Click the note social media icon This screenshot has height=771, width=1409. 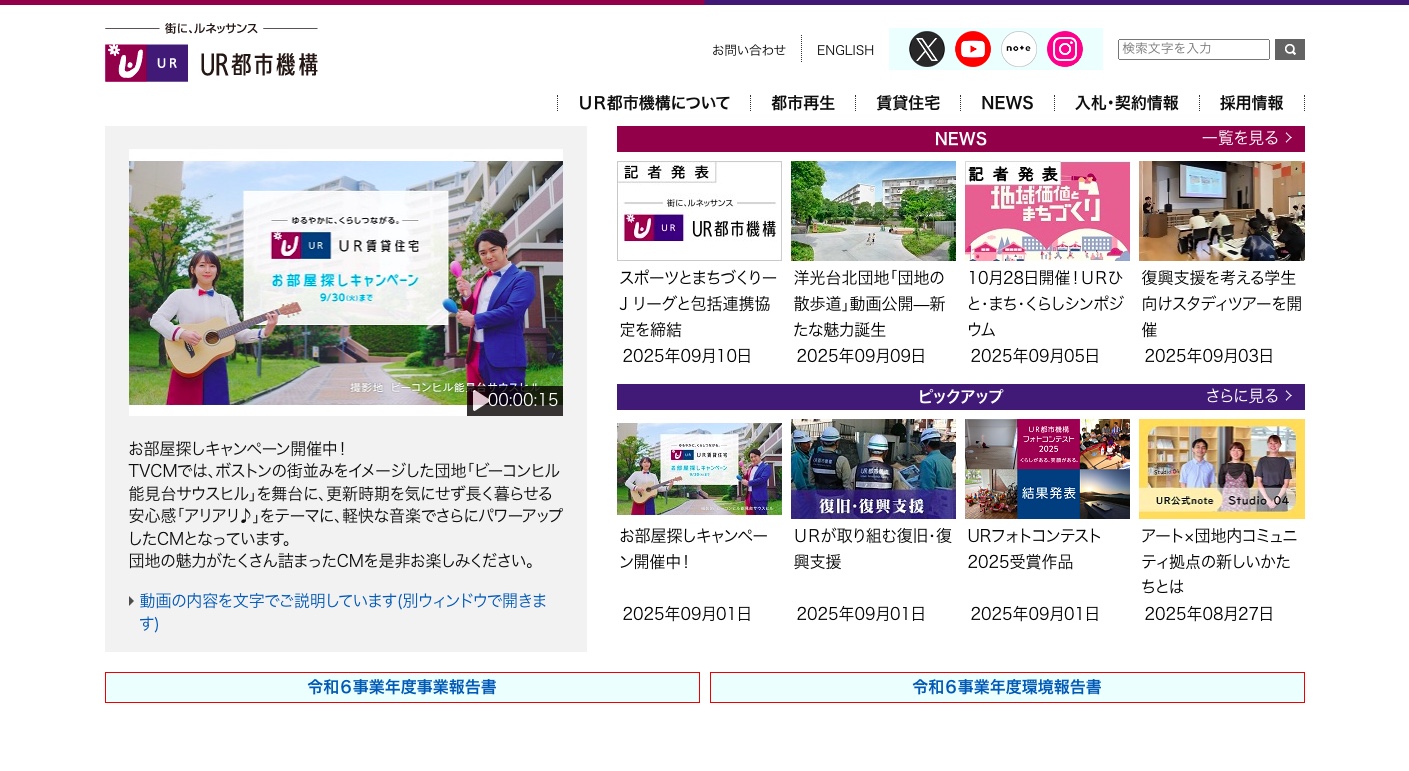tap(1018, 49)
